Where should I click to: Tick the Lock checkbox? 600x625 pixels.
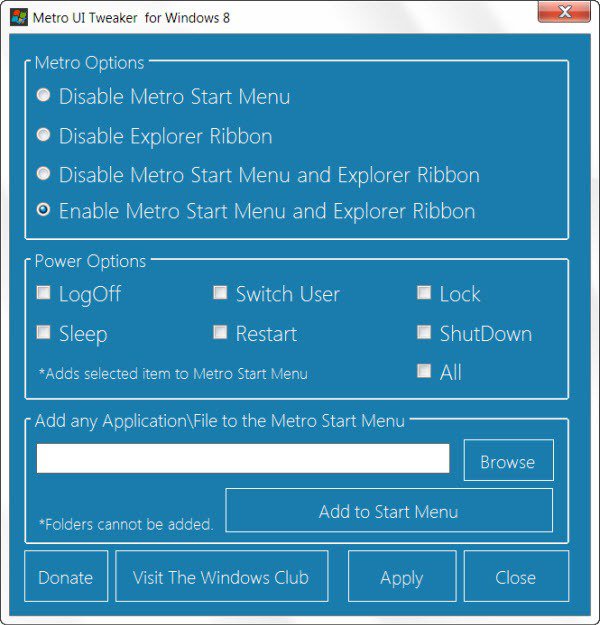[x=424, y=294]
